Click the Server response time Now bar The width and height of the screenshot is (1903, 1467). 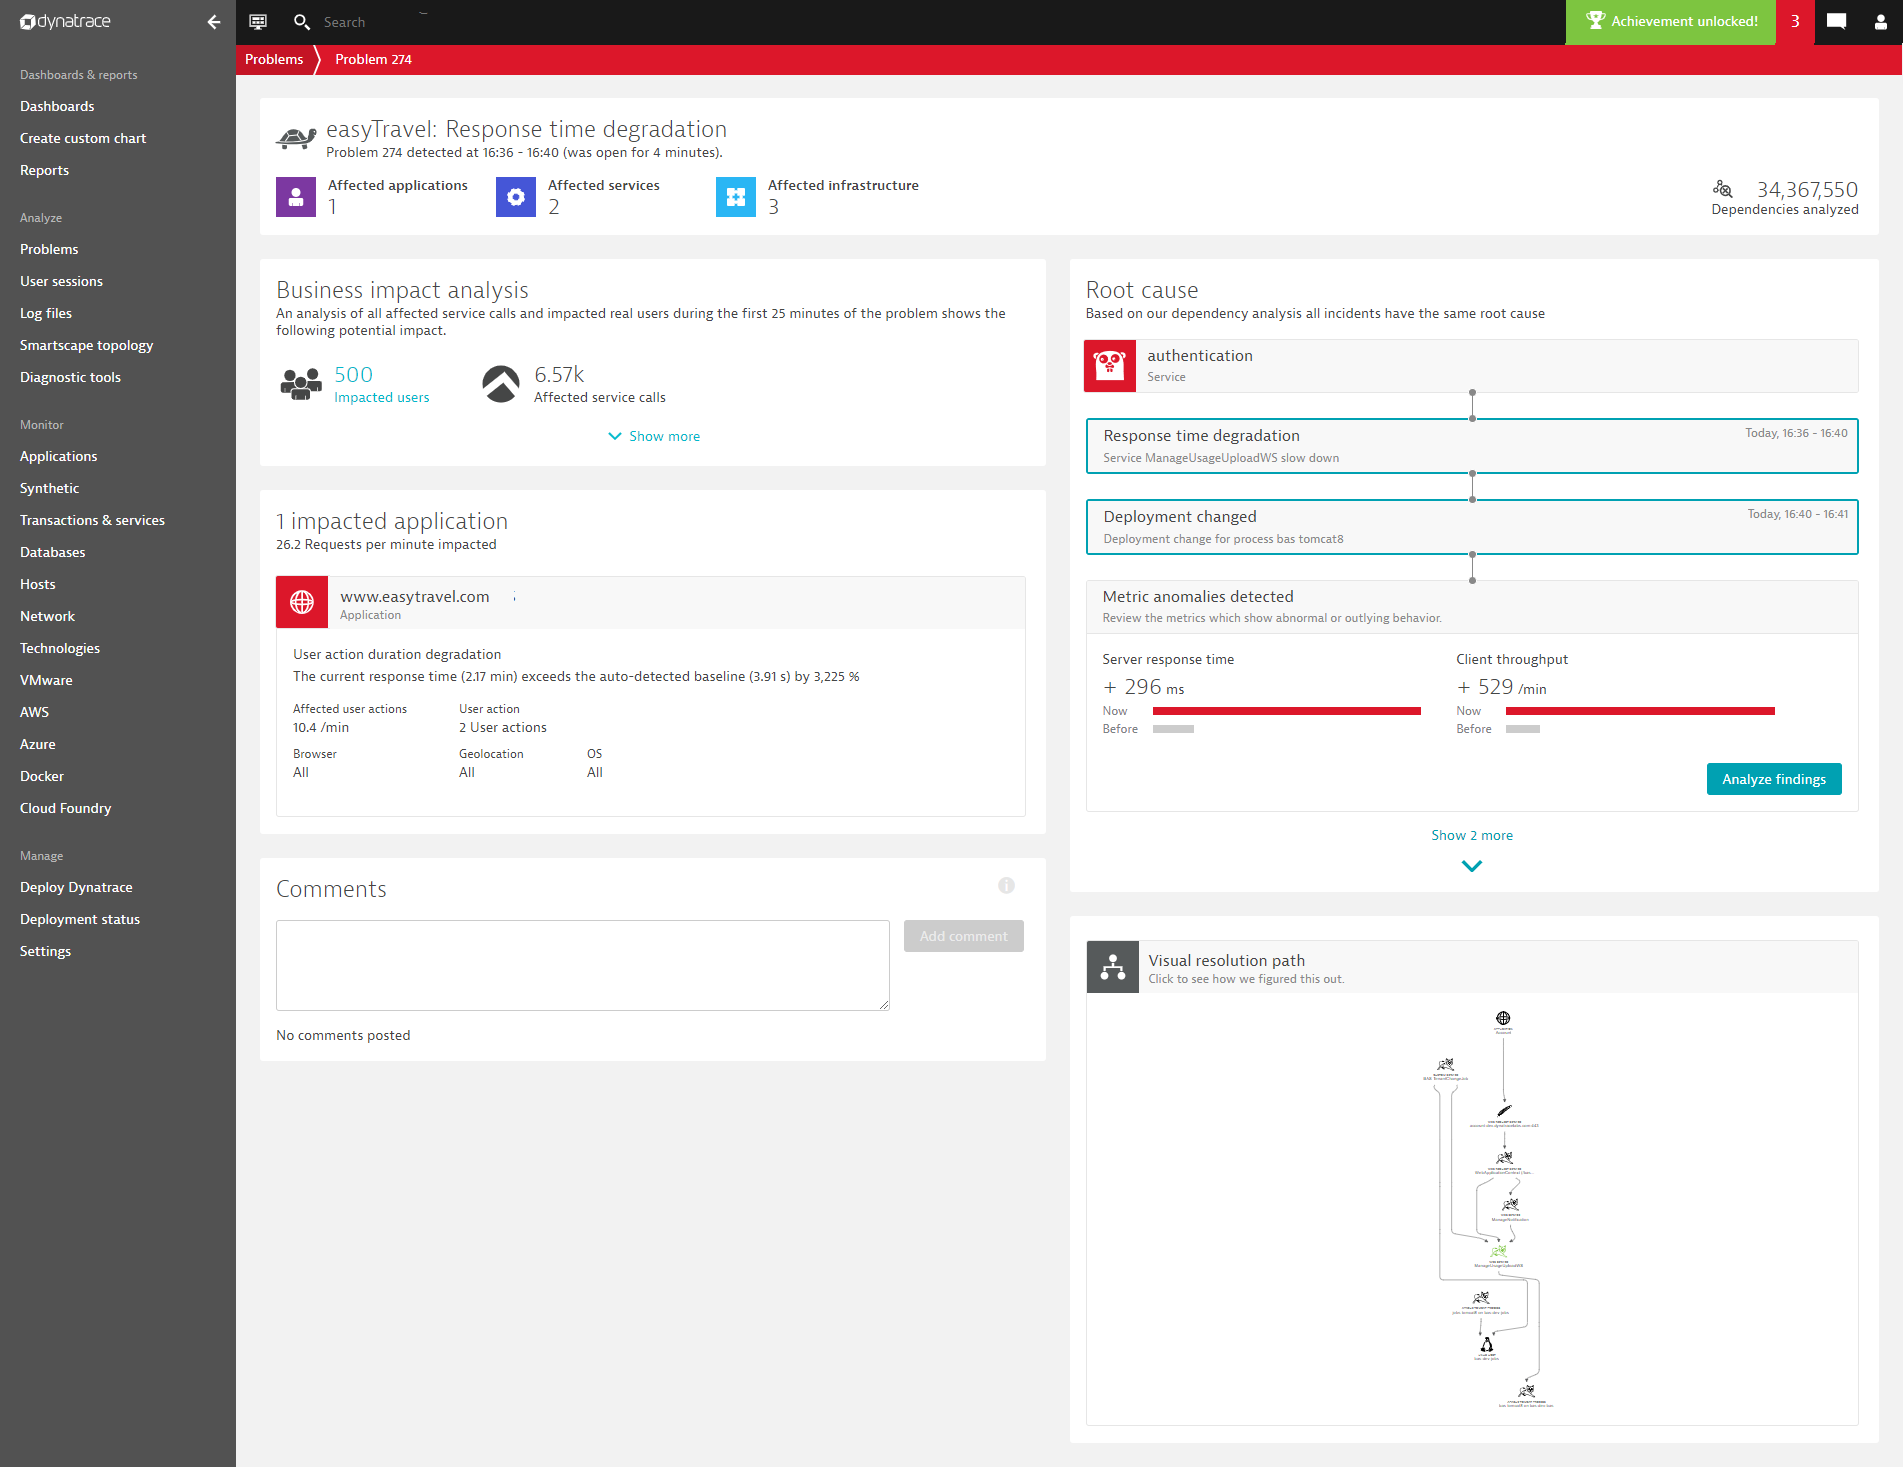pos(1287,711)
